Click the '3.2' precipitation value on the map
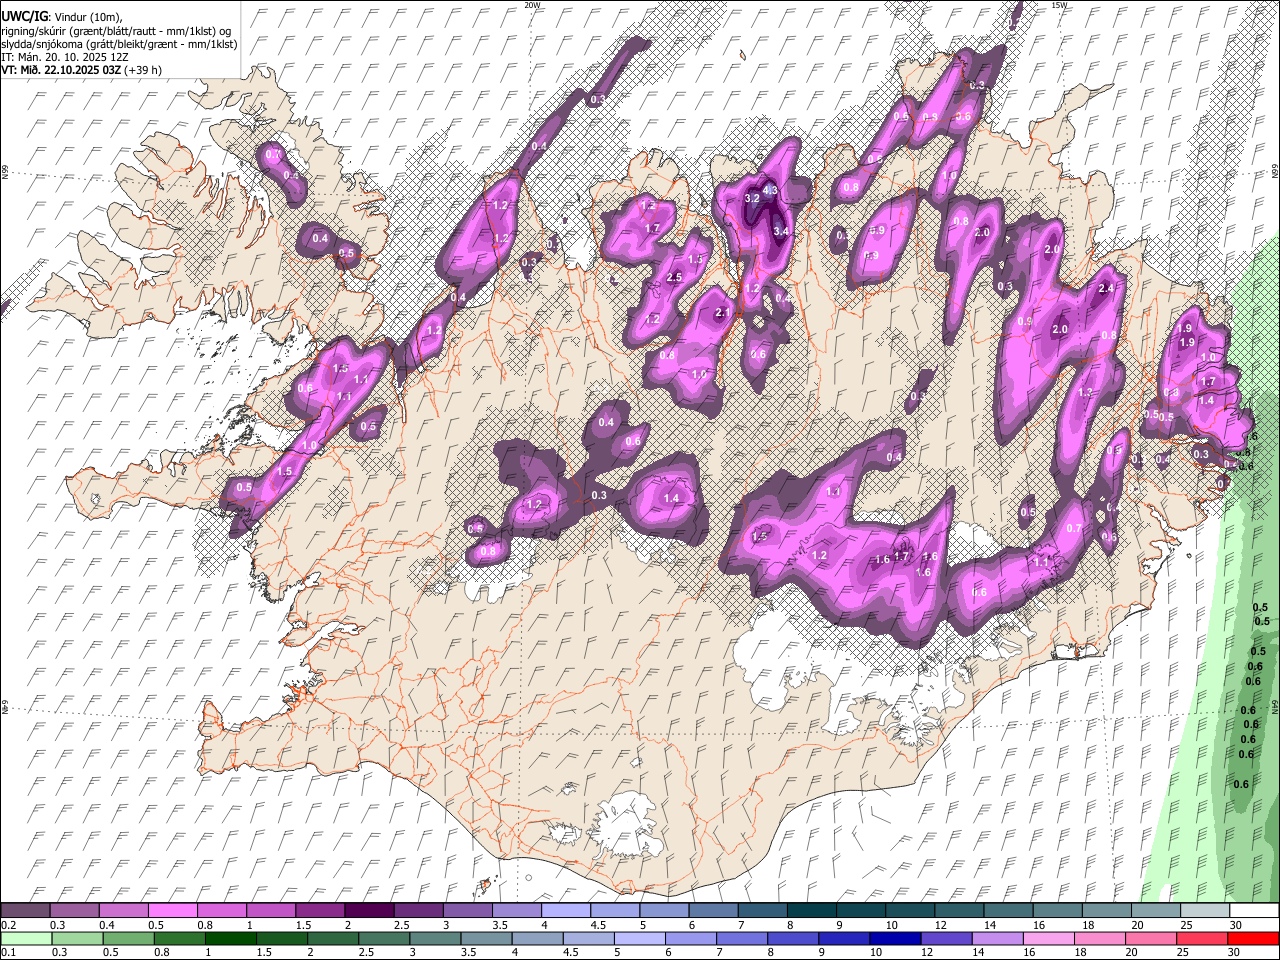 (x=753, y=199)
